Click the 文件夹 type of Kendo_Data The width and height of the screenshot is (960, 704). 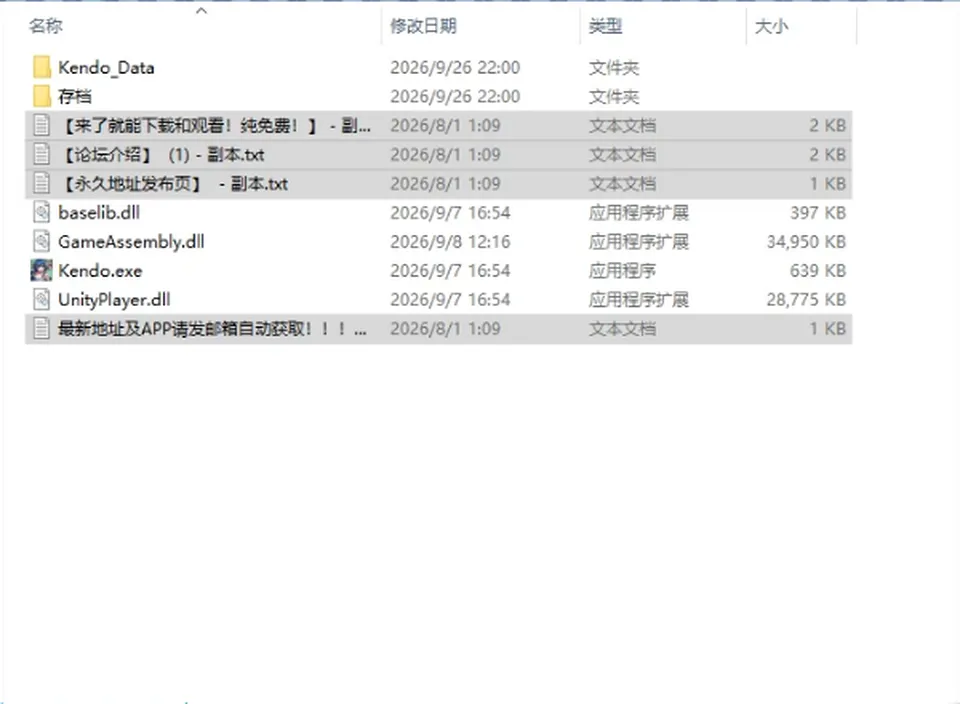(x=613, y=67)
